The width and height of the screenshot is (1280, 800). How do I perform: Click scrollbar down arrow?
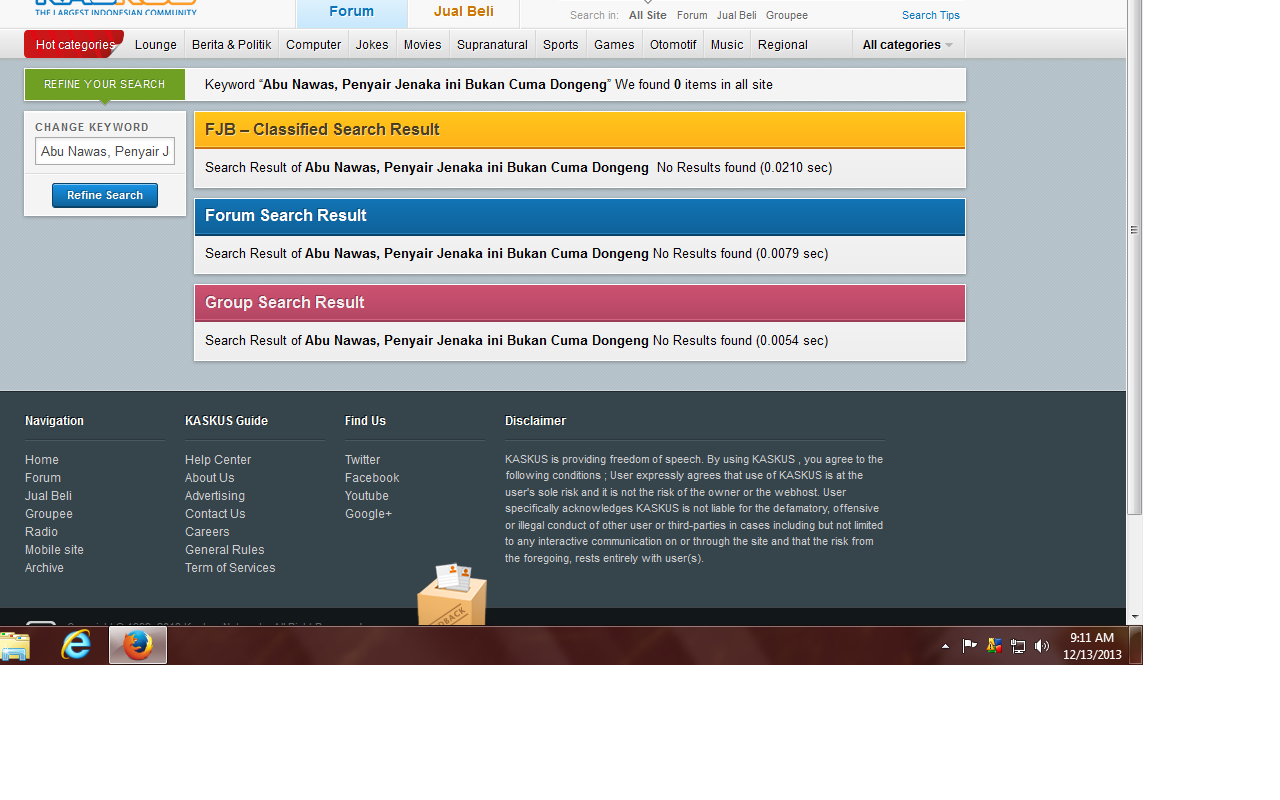(1134, 617)
